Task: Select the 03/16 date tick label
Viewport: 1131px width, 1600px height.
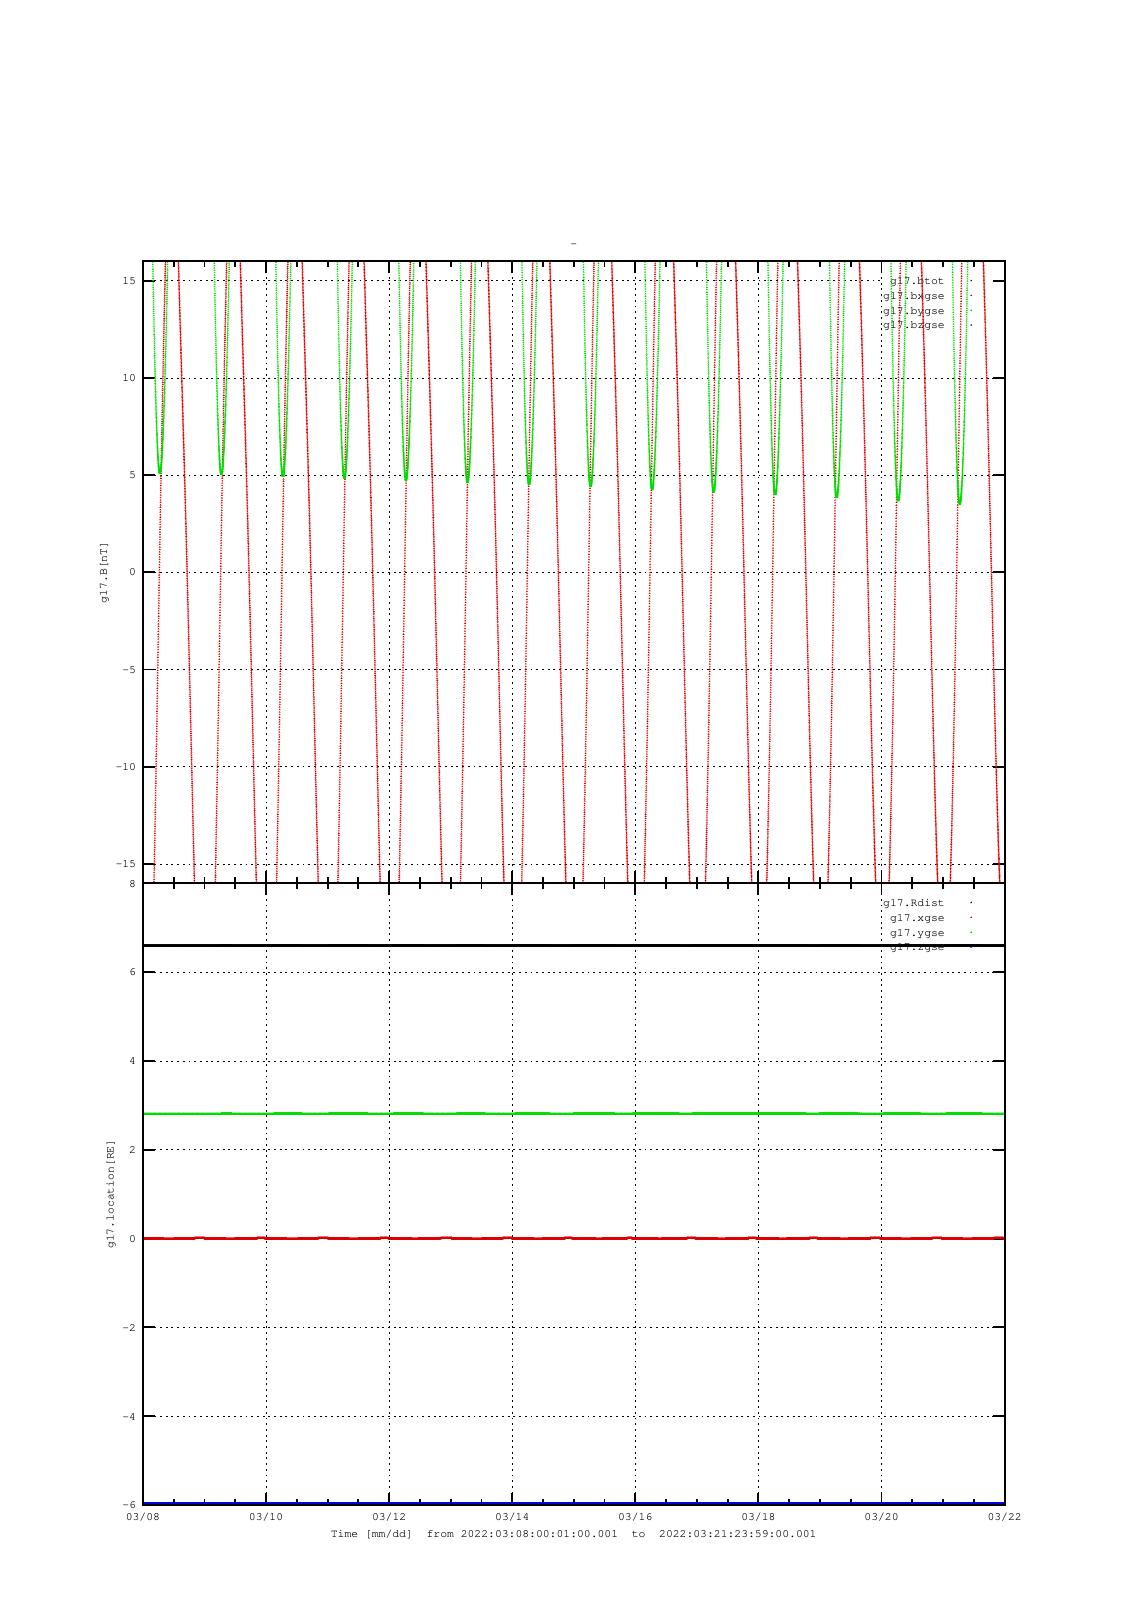Action: (635, 1516)
